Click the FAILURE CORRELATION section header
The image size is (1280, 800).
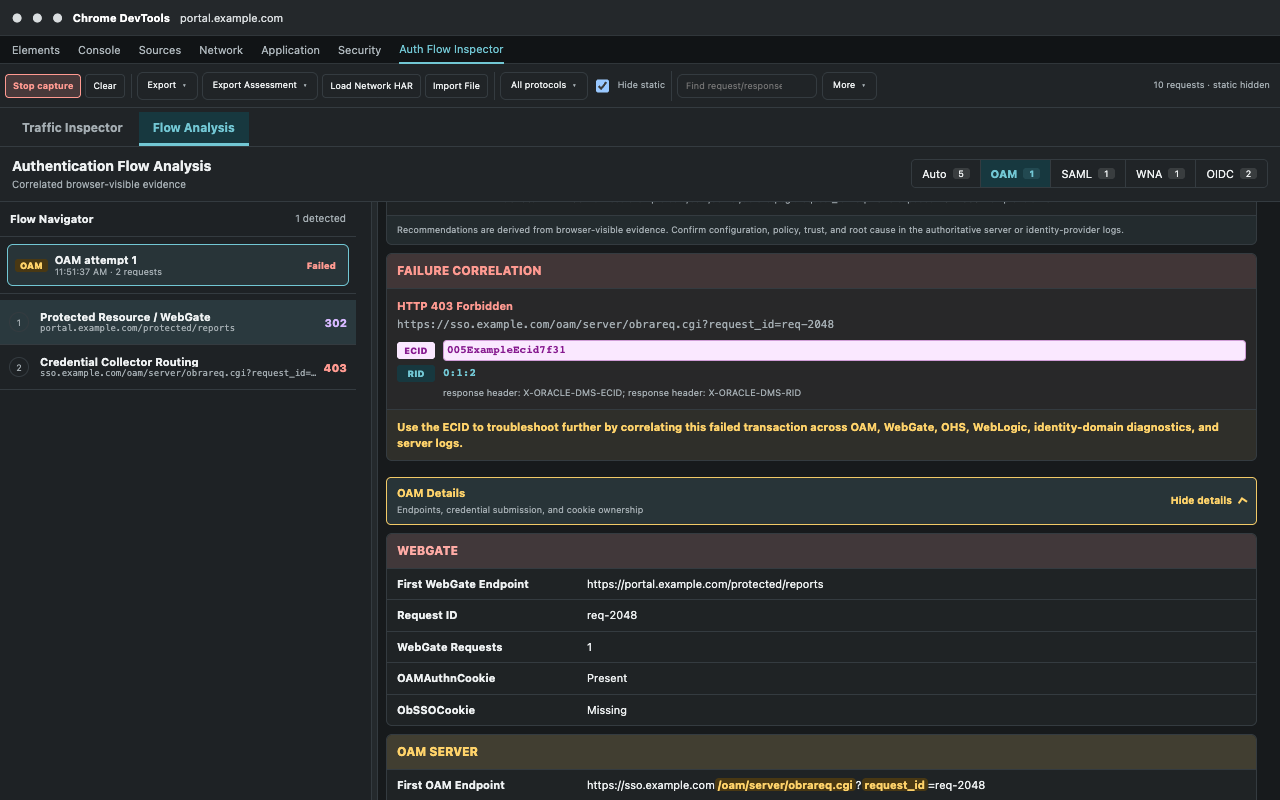pos(821,271)
